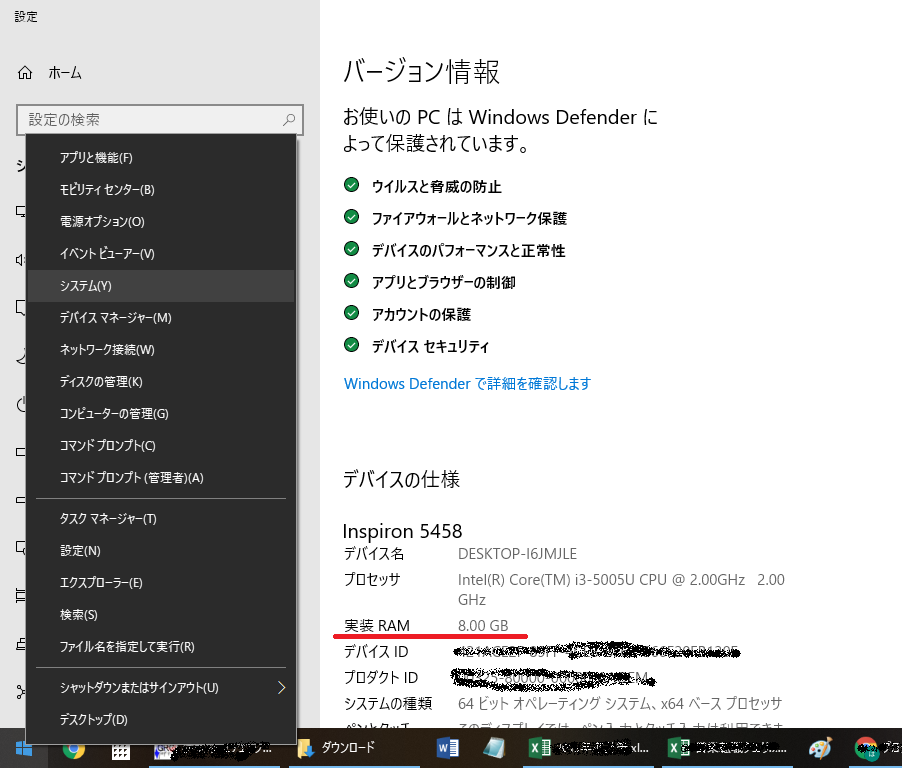
Task: Switch to Word on the taskbar
Action: pyautogui.click(x=448, y=748)
